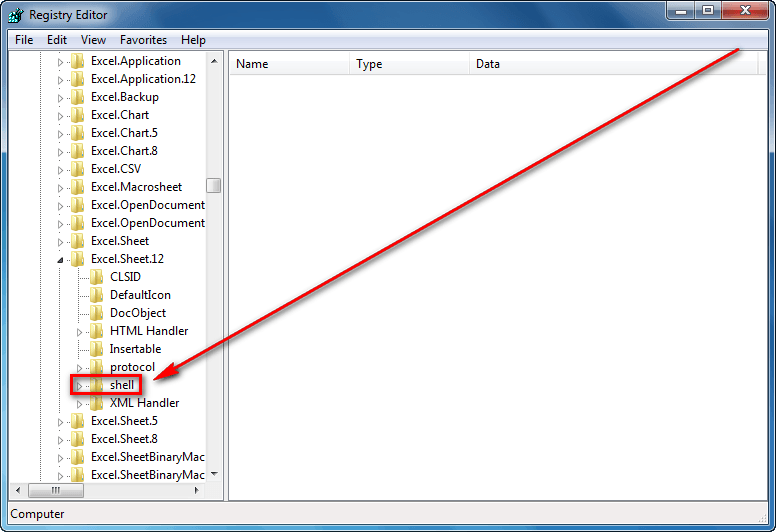Collapse the Excel.Sheet.12 key
This screenshot has height=532, width=776.
tap(60, 260)
